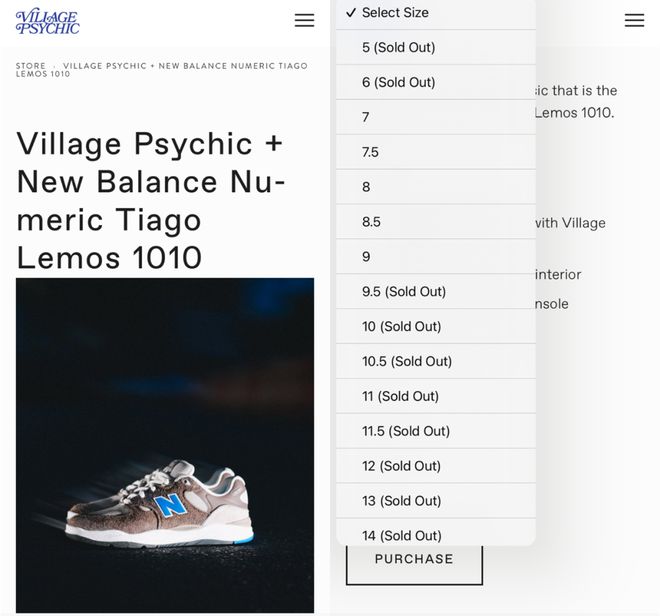Viewport: 660px width, 616px height.
Task: Select size 10 (Sold Out) entry
Action: coord(436,326)
